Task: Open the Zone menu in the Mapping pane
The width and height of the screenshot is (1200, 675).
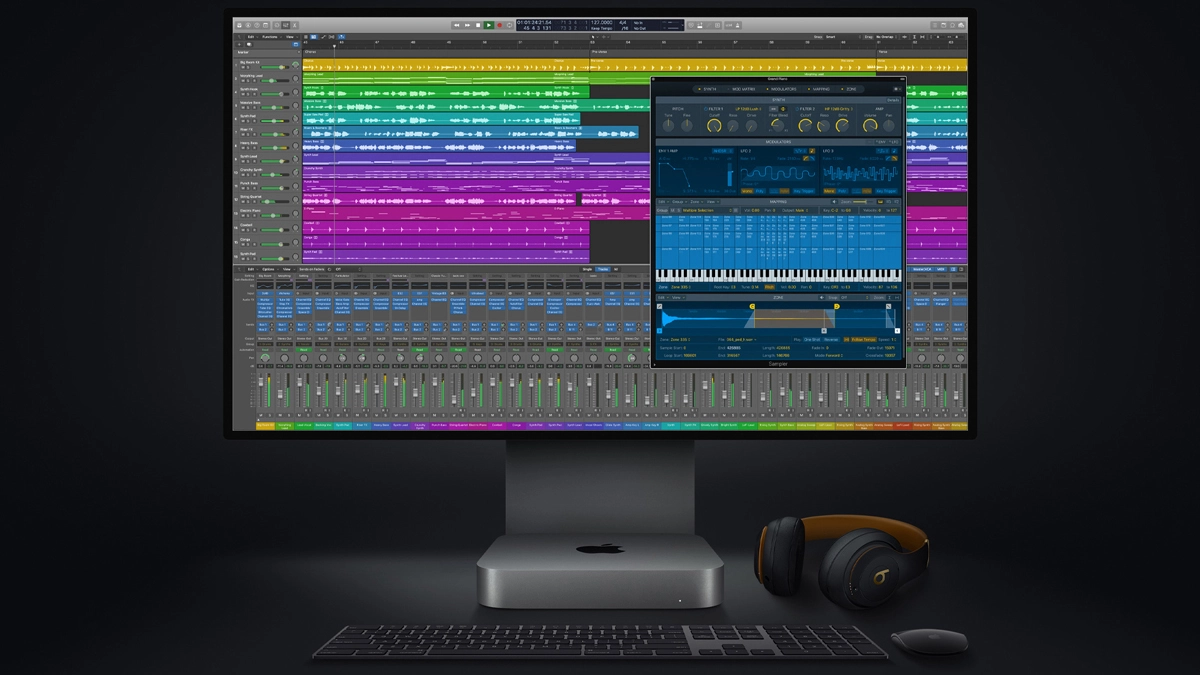Action: (697, 202)
